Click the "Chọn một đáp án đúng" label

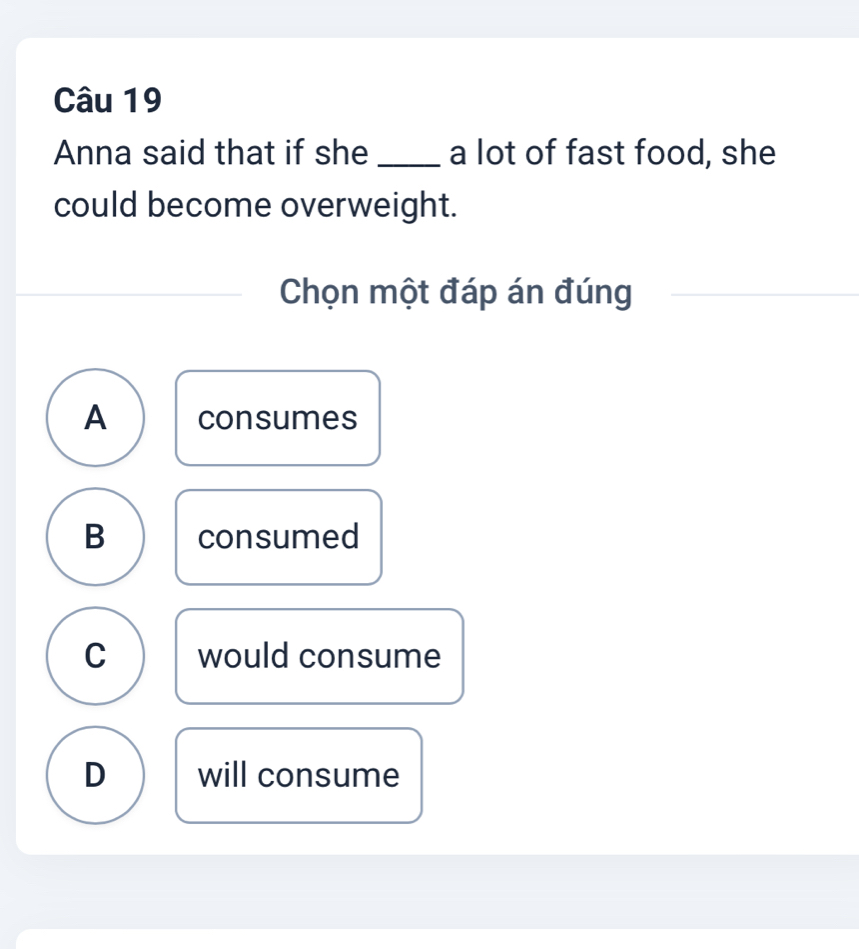[x=456, y=293]
